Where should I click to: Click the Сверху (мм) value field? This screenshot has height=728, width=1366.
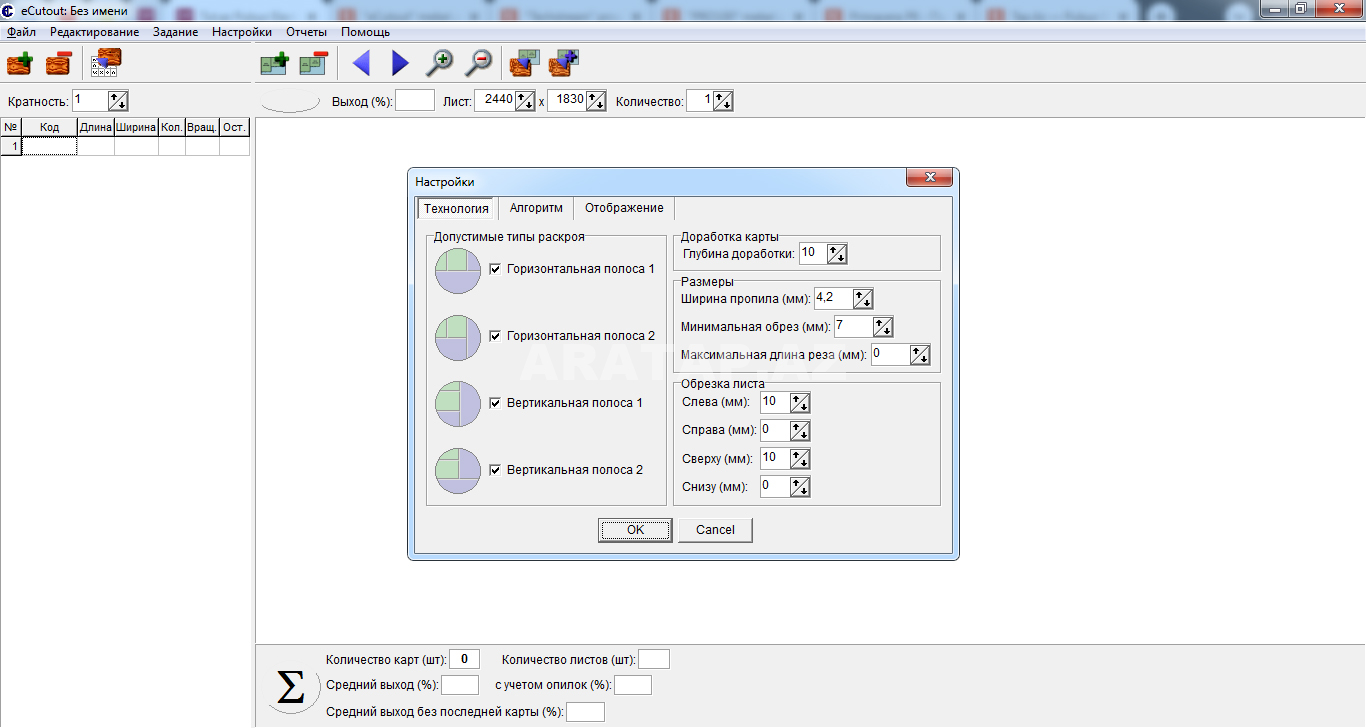pos(775,459)
